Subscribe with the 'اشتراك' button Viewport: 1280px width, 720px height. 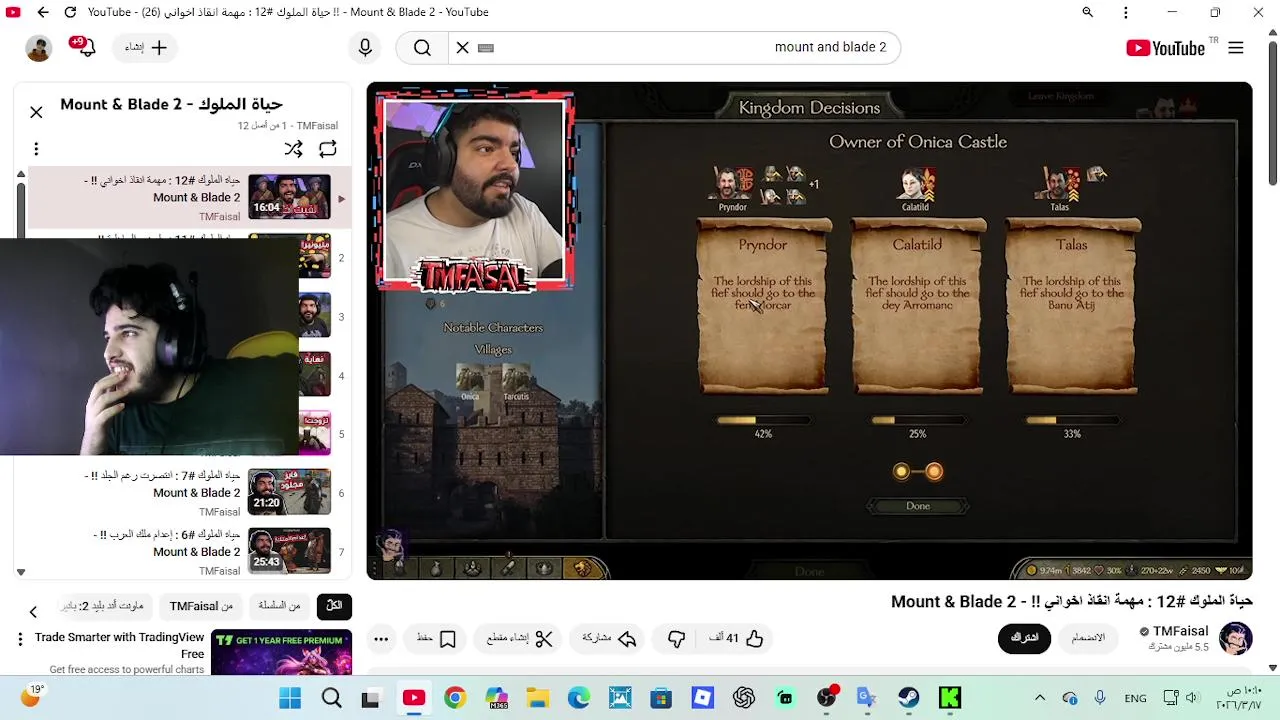coord(1025,638)
